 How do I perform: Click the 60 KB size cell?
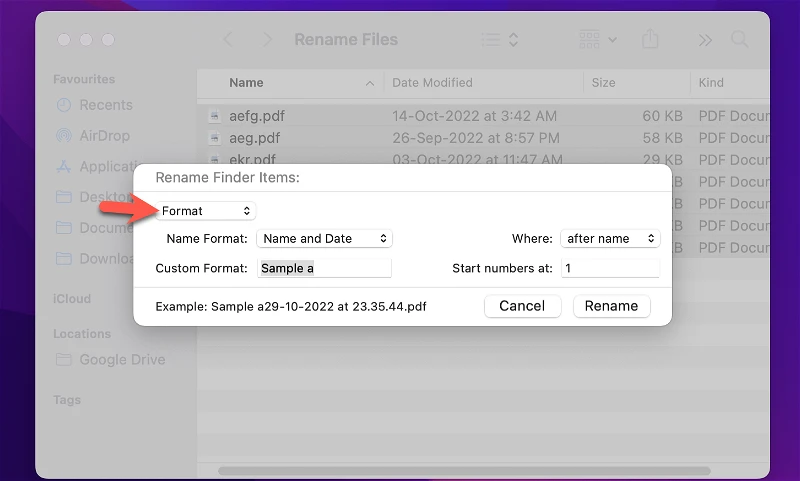point(662,116)
